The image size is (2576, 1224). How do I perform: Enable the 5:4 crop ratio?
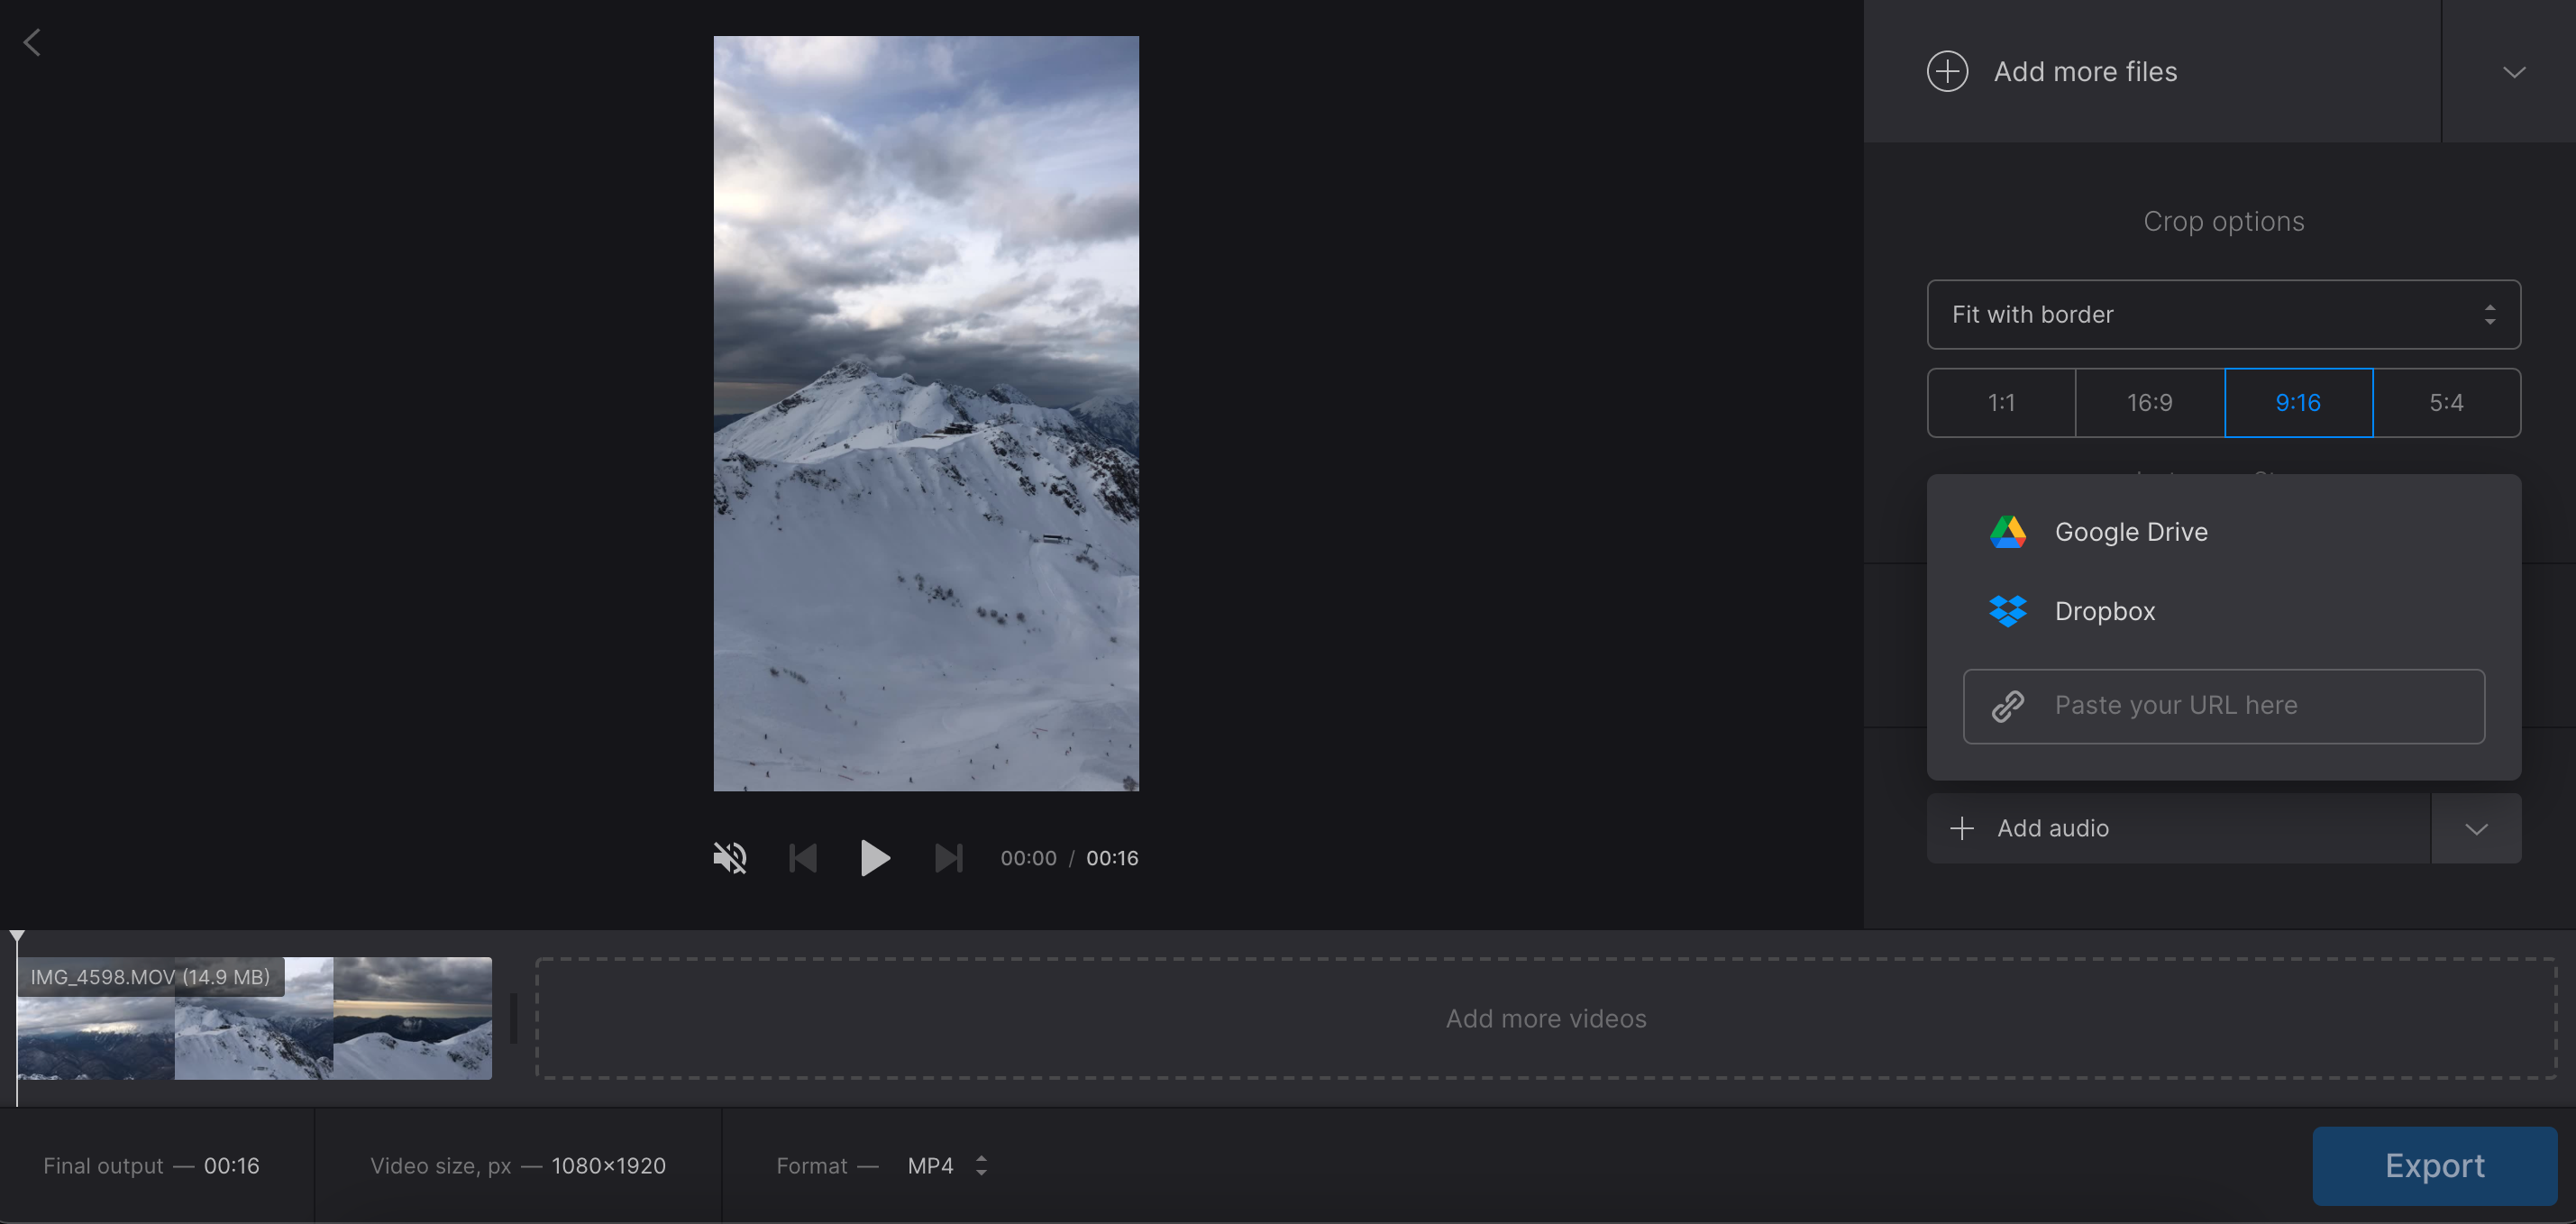coord(2446,402)
